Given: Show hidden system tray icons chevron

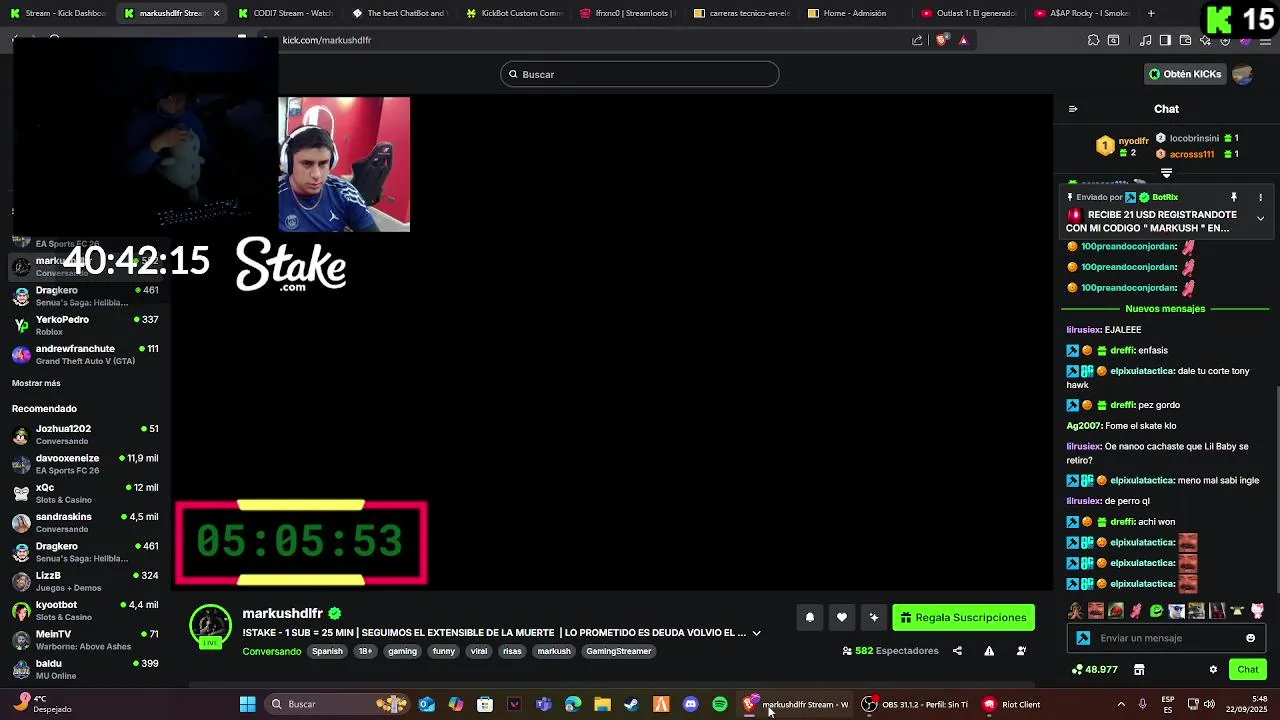Looking at the screenshot, I should pos(1121,704).
